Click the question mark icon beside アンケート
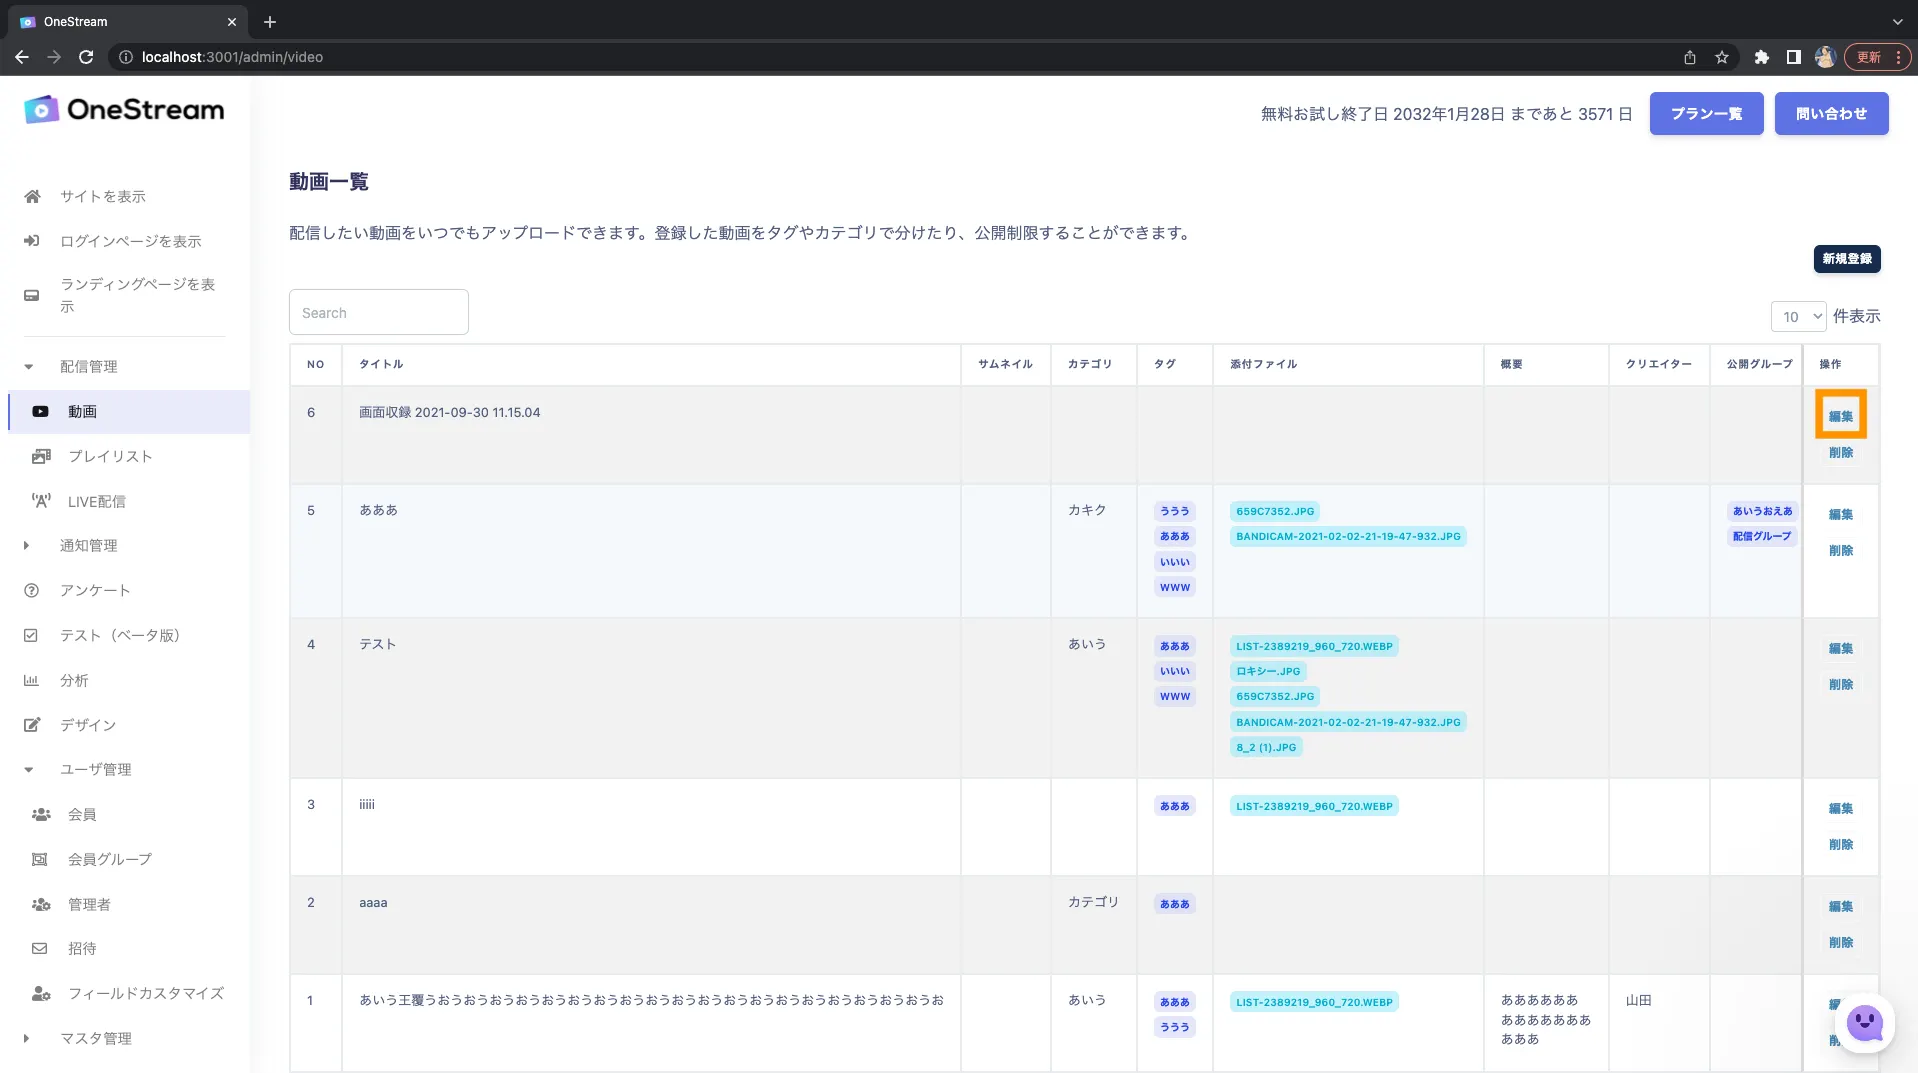Viewport: 1918px width, 1073px height. pyautogui.click(x=31, y=590)
